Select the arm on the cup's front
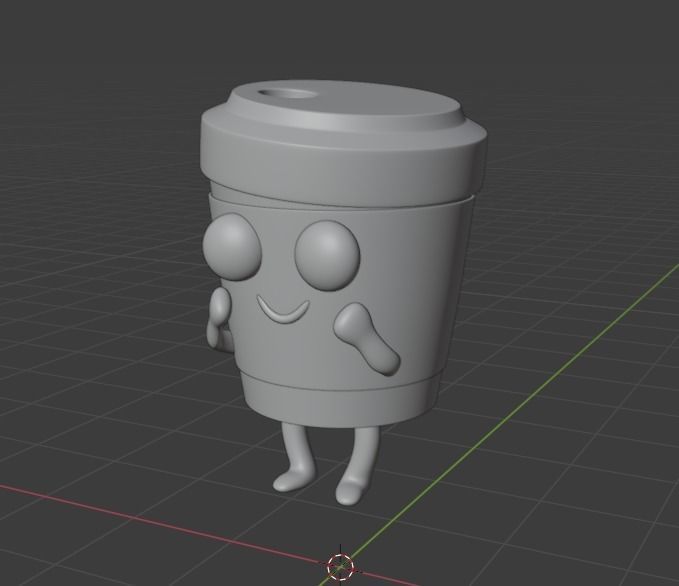The height and width of the screenshot is (586, 679). [366, 338]
